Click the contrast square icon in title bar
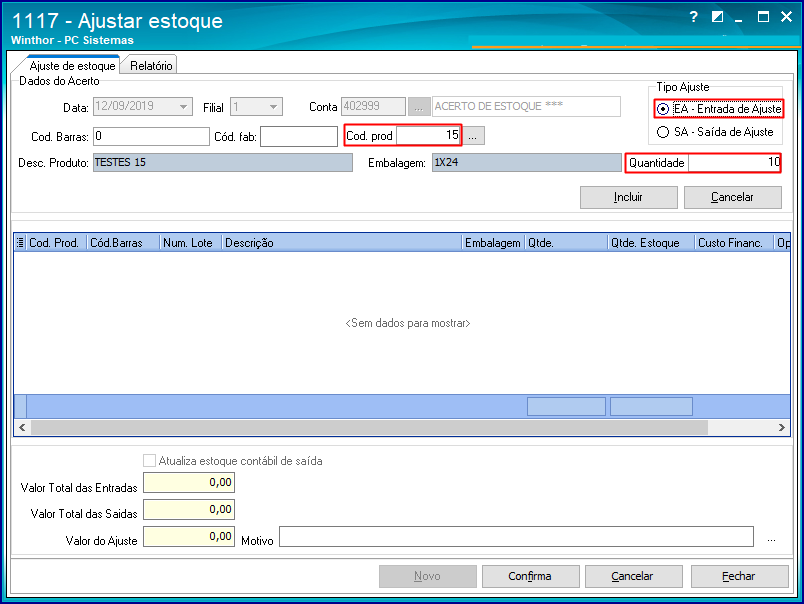The width and height of the screenshot is (804, 604). (x=717, y=17)
